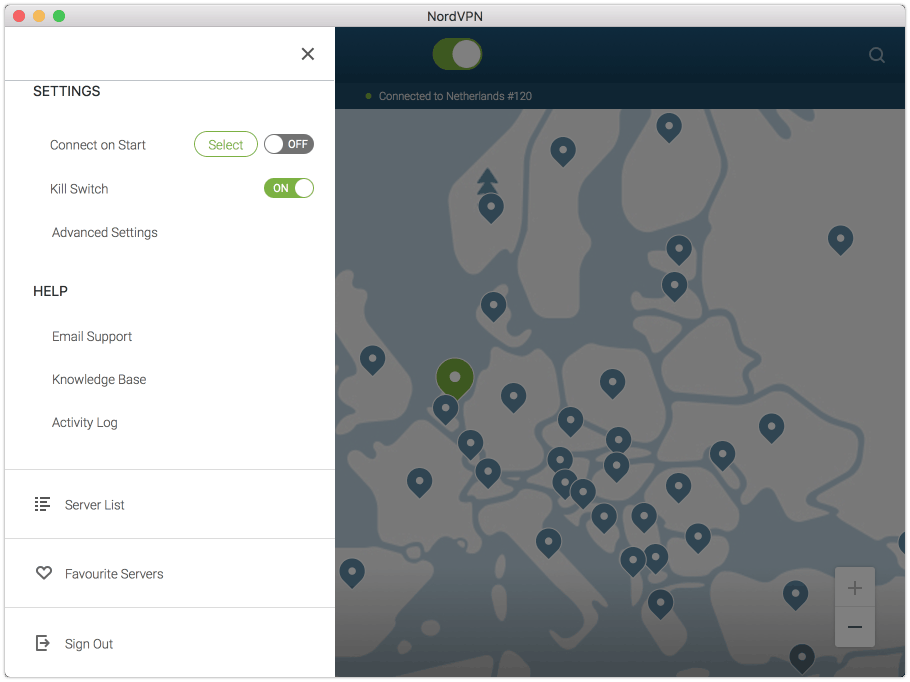Open the Knowledge Base

click(99, 380)
